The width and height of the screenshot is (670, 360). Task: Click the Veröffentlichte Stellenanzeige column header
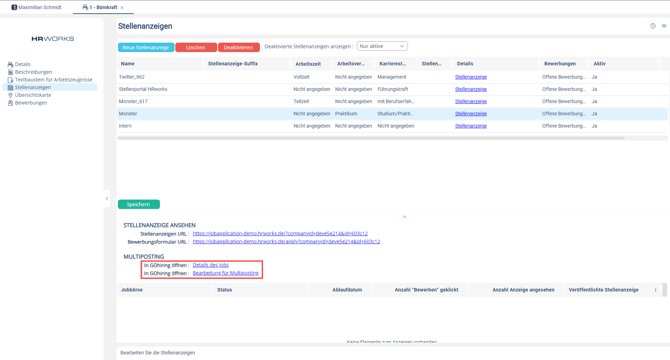pyautogui.click(x=603, y=290)
